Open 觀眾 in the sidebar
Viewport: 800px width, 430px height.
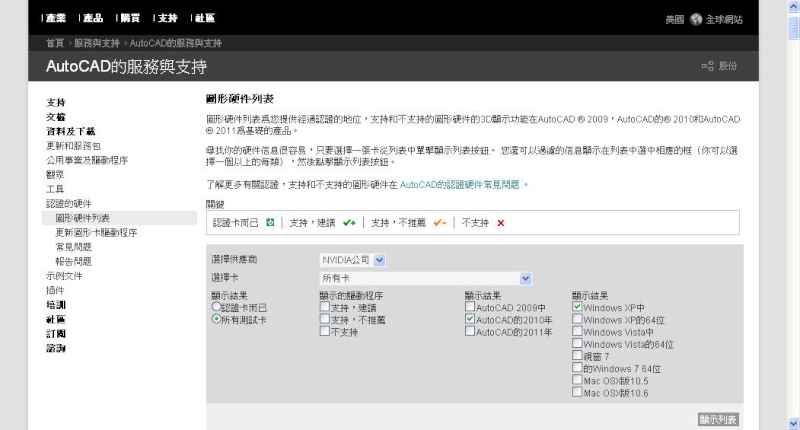[x=55, y=174]
